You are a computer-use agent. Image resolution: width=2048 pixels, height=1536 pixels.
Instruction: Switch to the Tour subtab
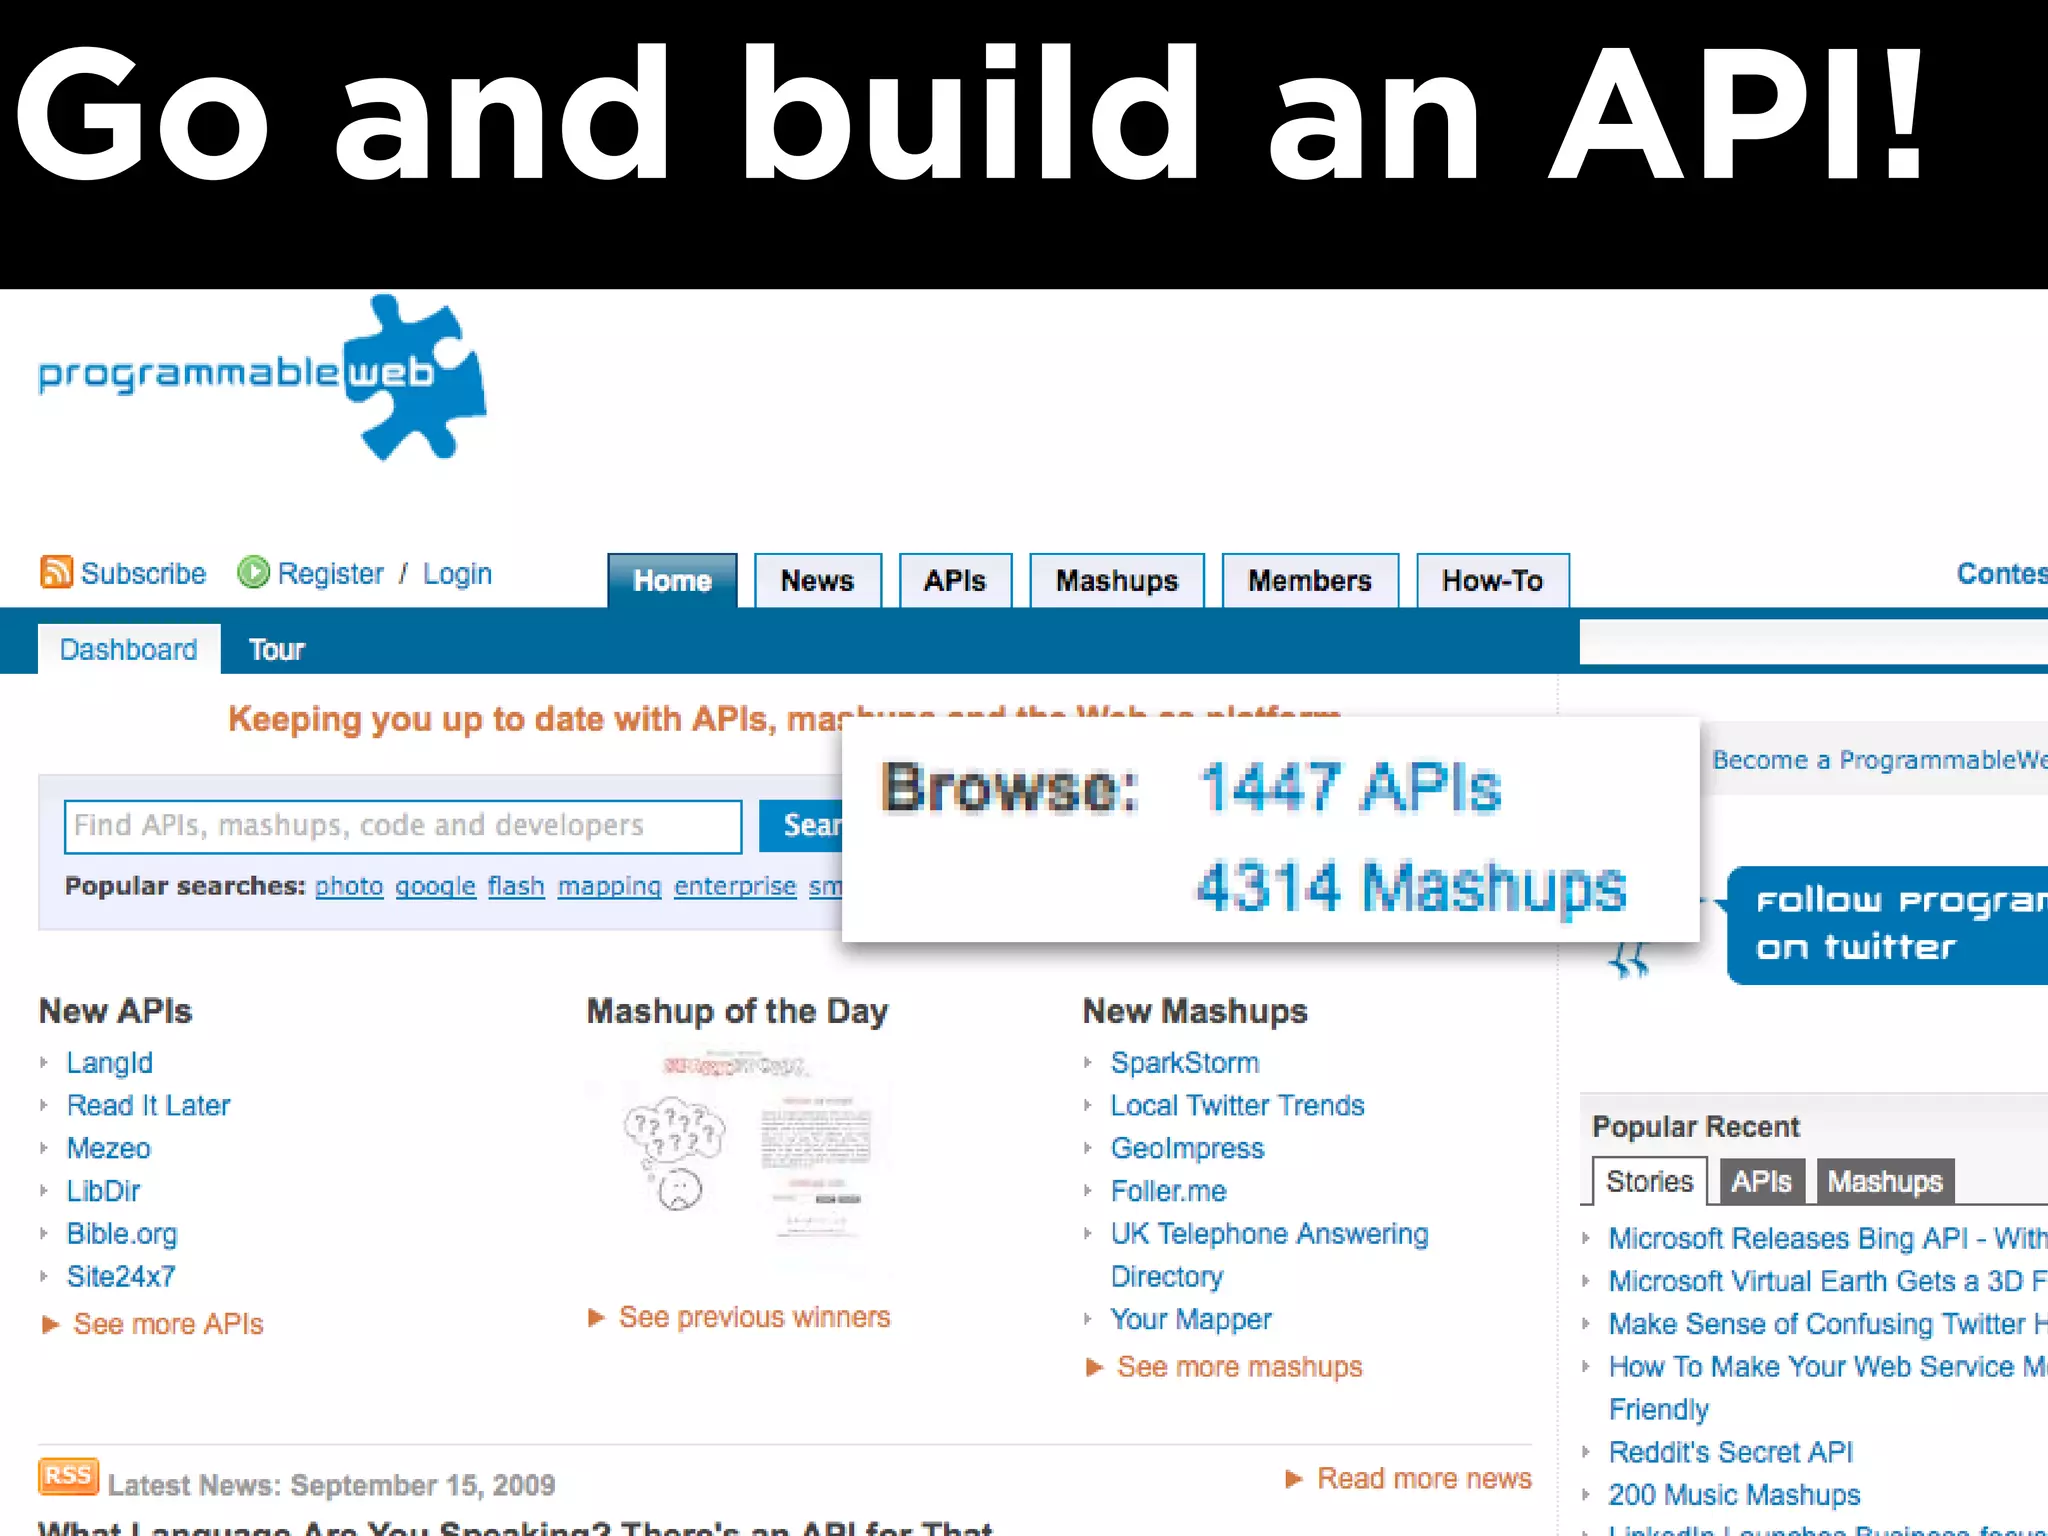[x=276, y=650]
